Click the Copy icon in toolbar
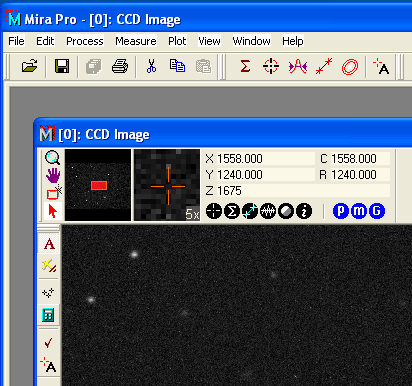This screenshot has width=412, height=386. (177, 66)
